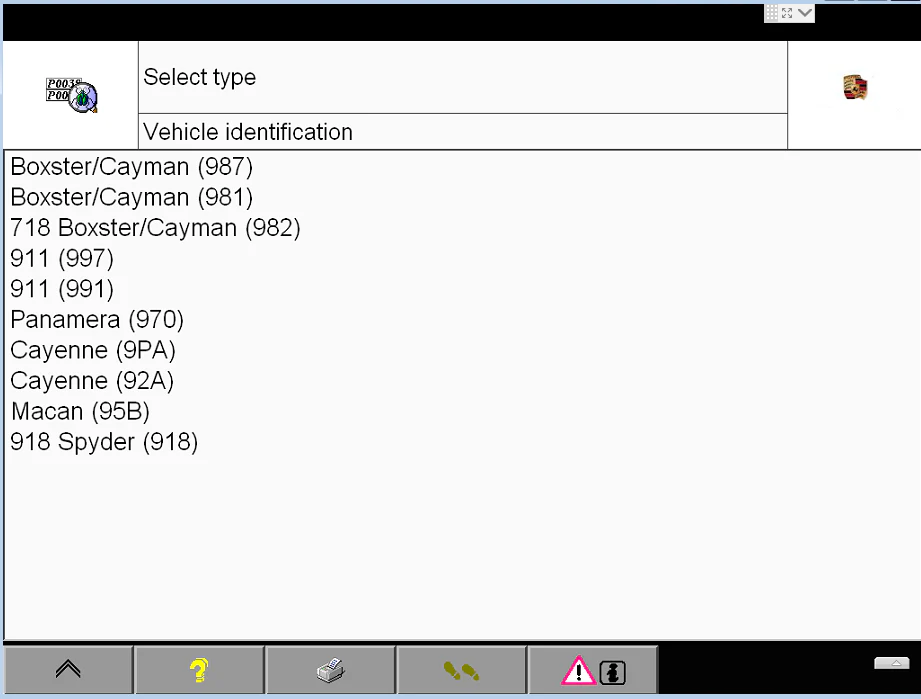Click the dotted grid handle icon
This screenshot has height=699, width=921.
pyautogui.click(x=771, y=13)
